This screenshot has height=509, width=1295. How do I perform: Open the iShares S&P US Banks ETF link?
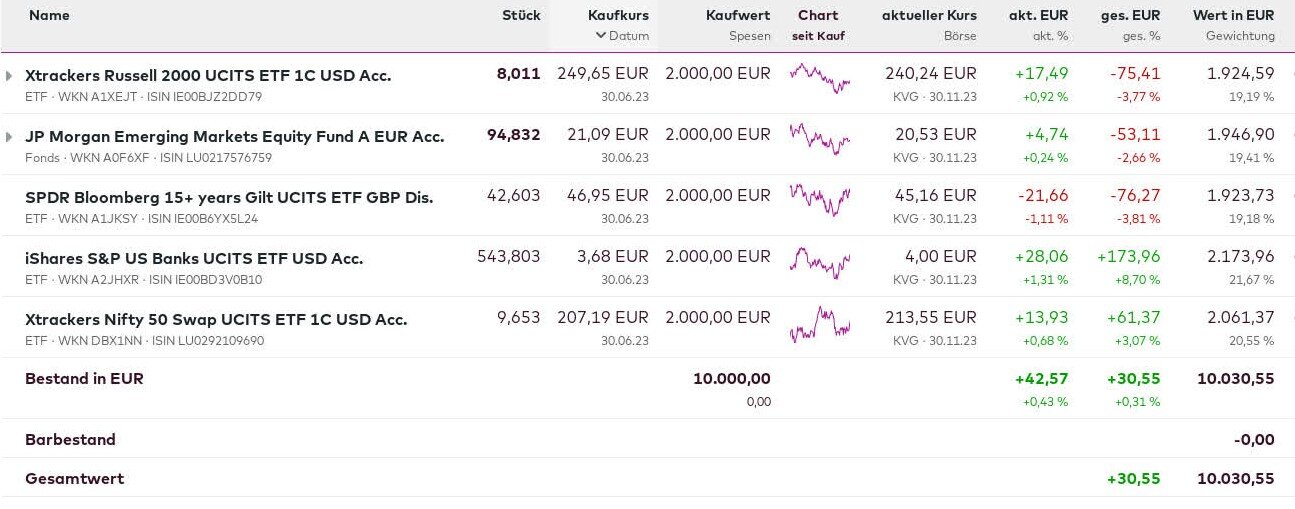tap(194, 259)
